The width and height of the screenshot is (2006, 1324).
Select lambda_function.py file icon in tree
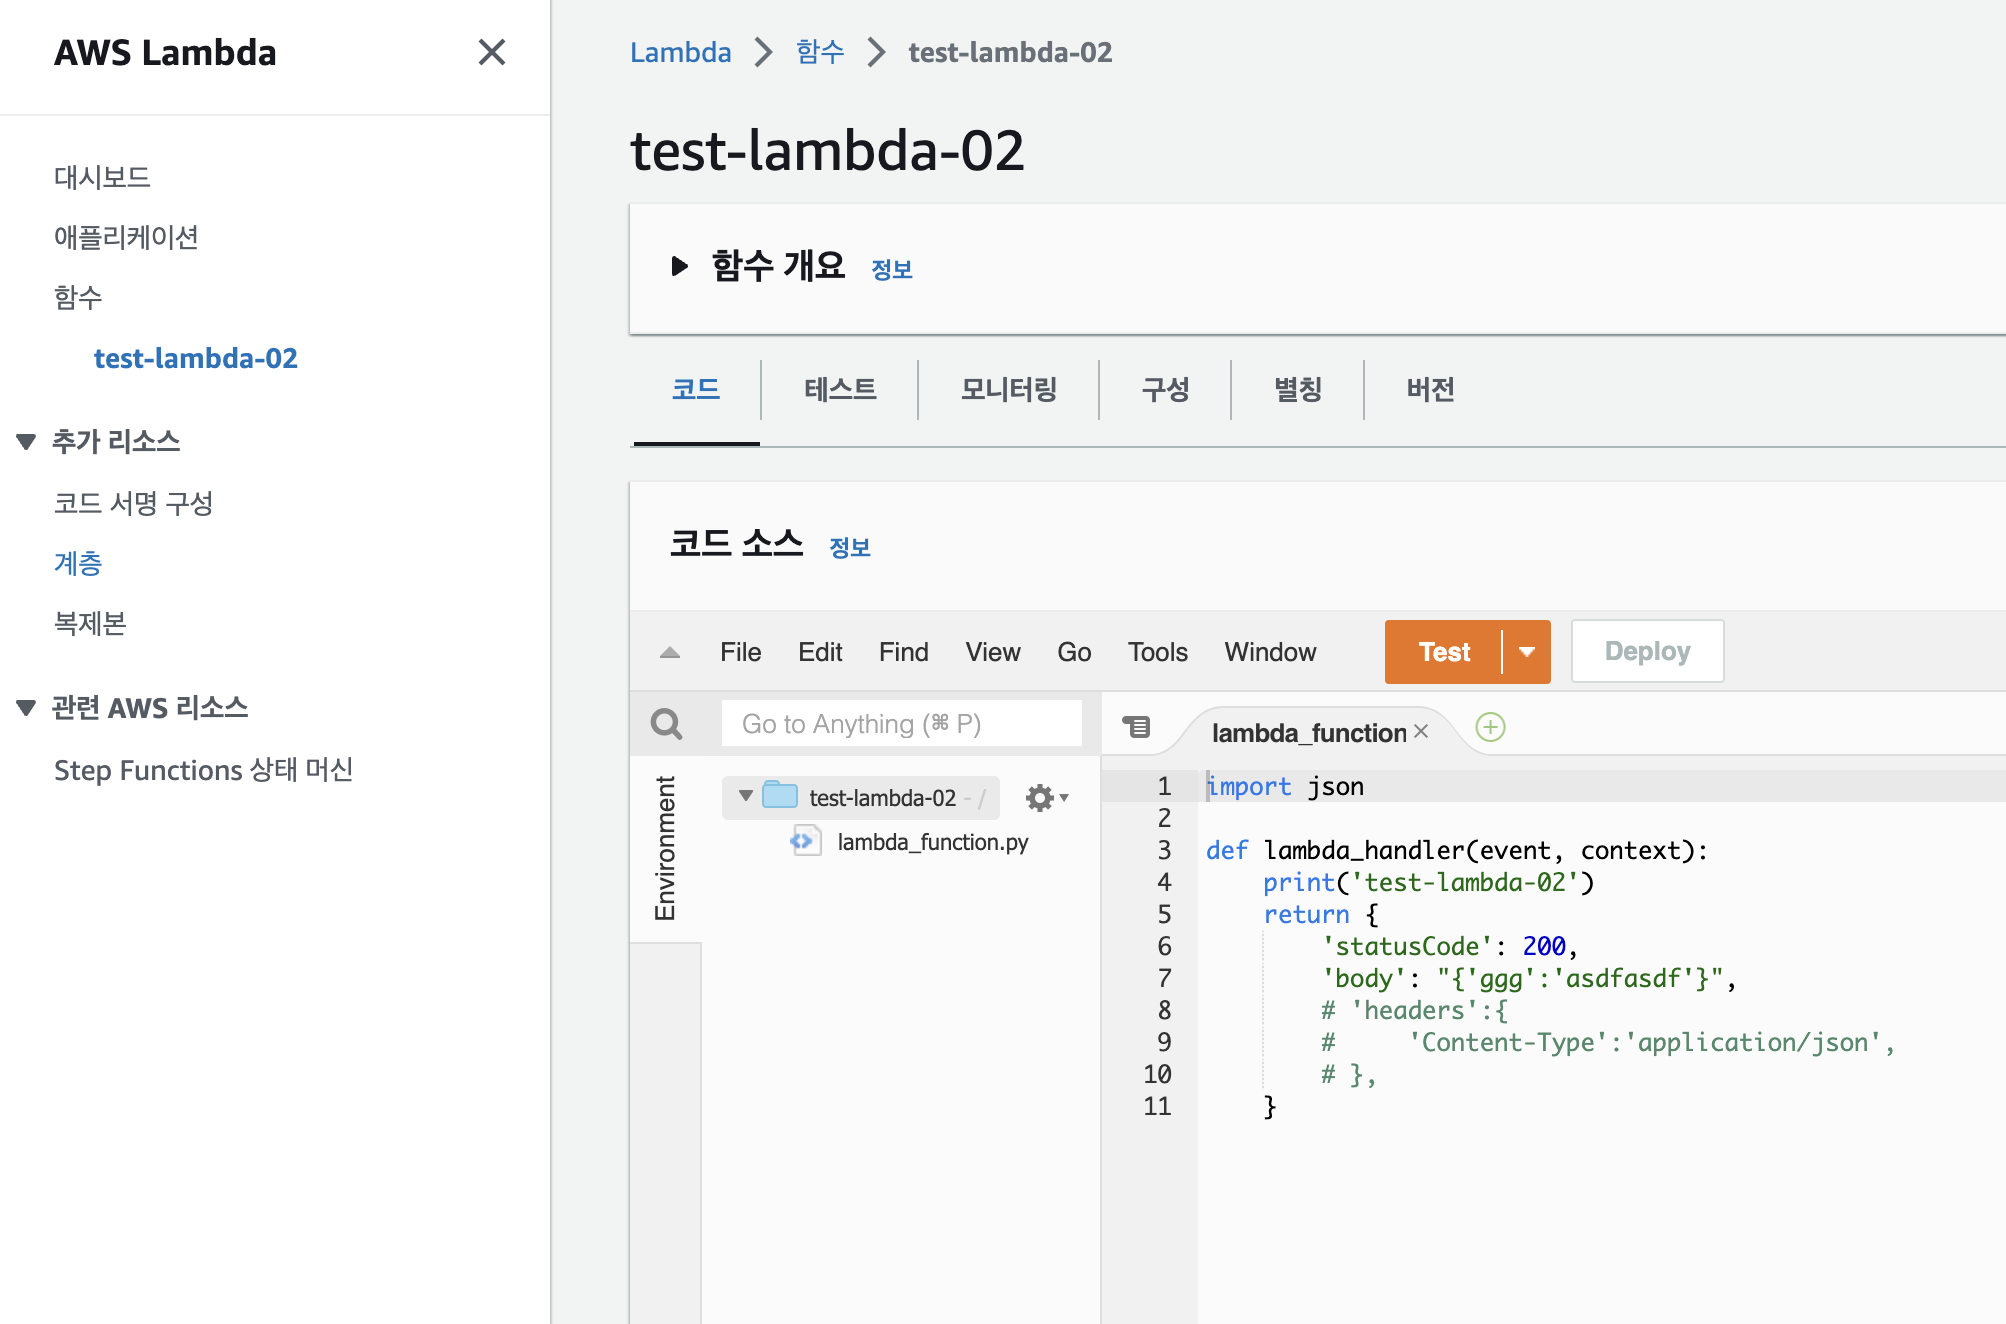pyautogui.click(x=805, y=841)
